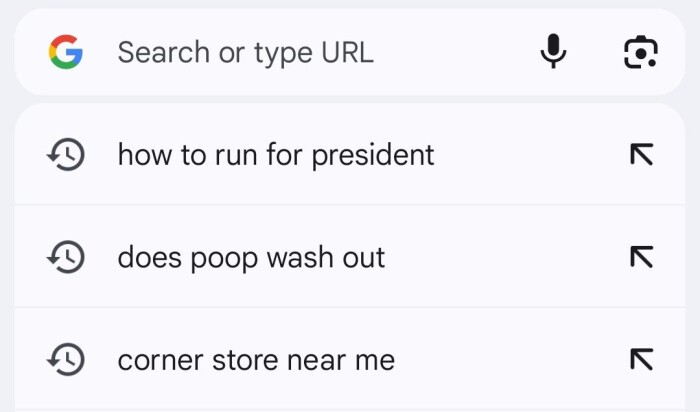
Task: Insert "how to run for president" via arrow icon
Action: coord(640,155)
